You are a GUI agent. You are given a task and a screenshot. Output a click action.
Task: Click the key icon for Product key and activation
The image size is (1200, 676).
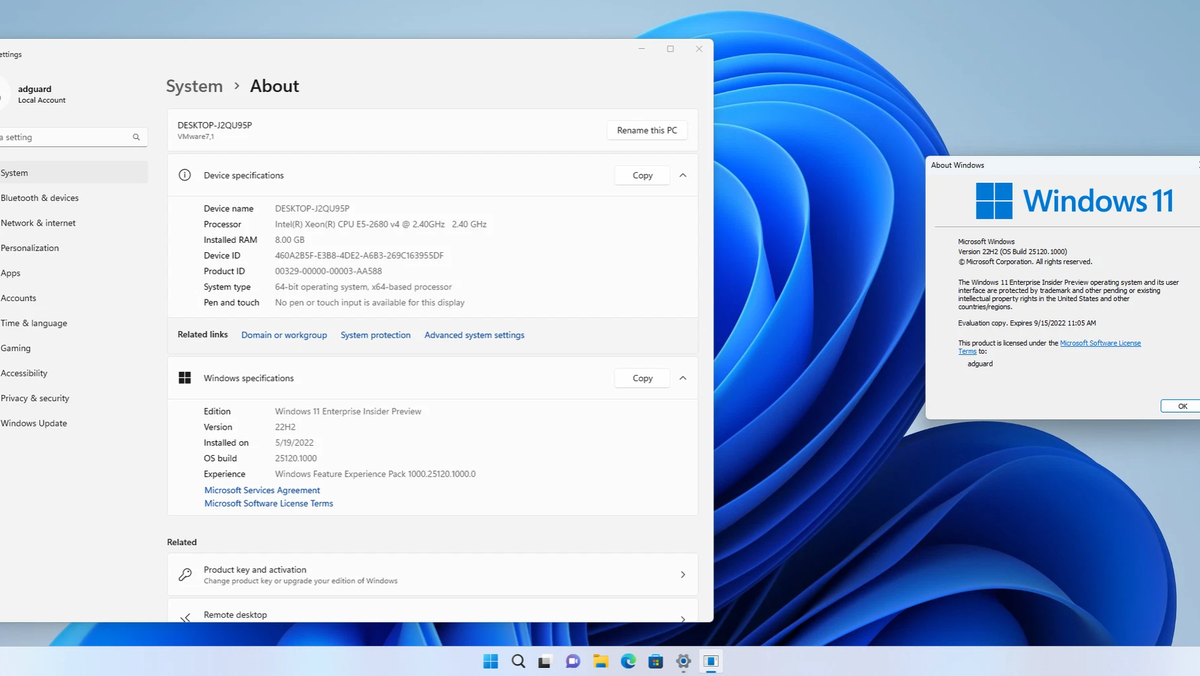(185, 575)
